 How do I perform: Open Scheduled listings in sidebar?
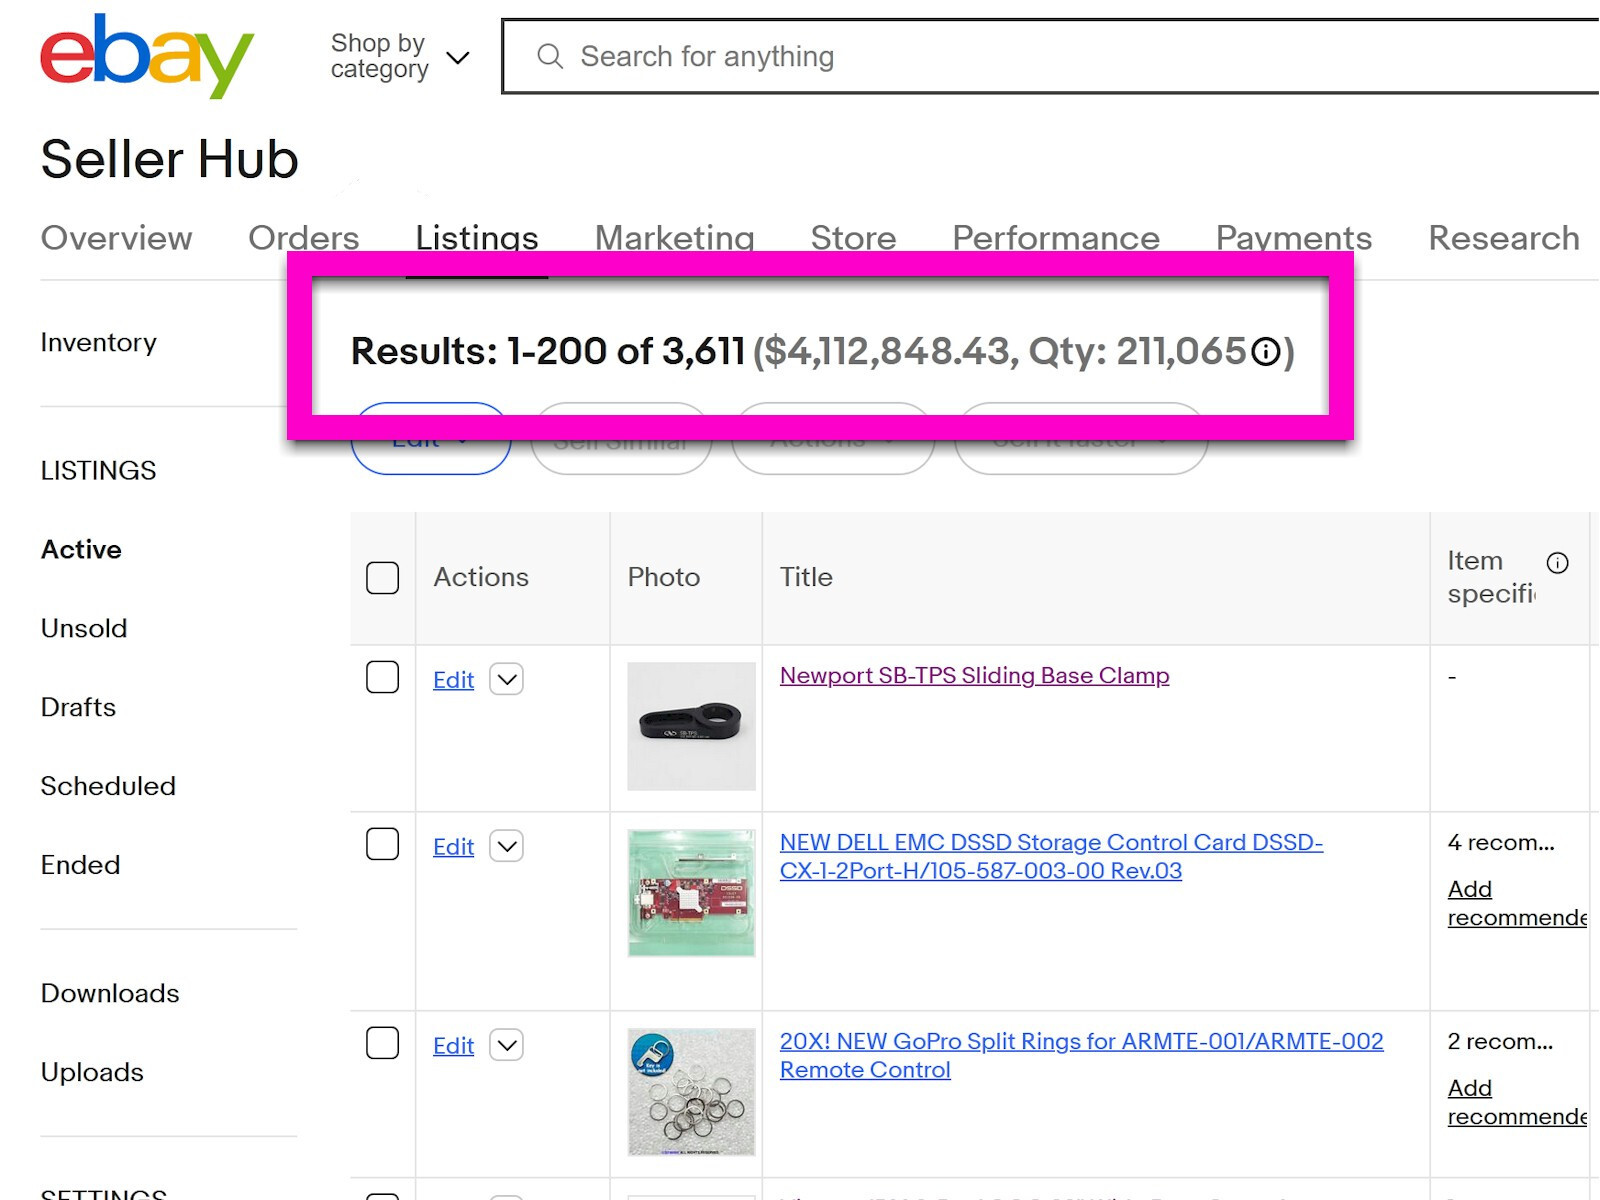[108, 787]
